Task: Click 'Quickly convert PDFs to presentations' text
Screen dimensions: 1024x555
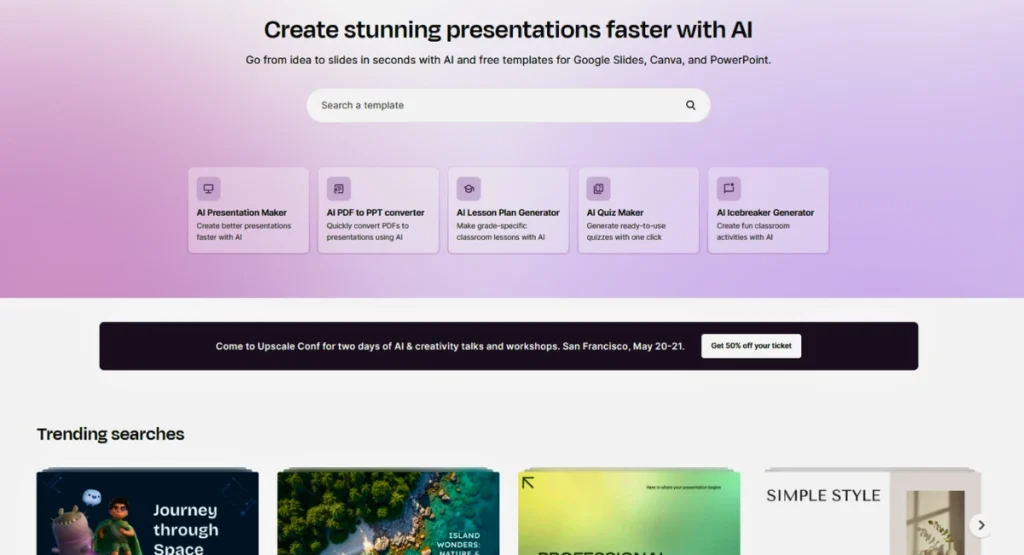Action: [x=368, y=232]
